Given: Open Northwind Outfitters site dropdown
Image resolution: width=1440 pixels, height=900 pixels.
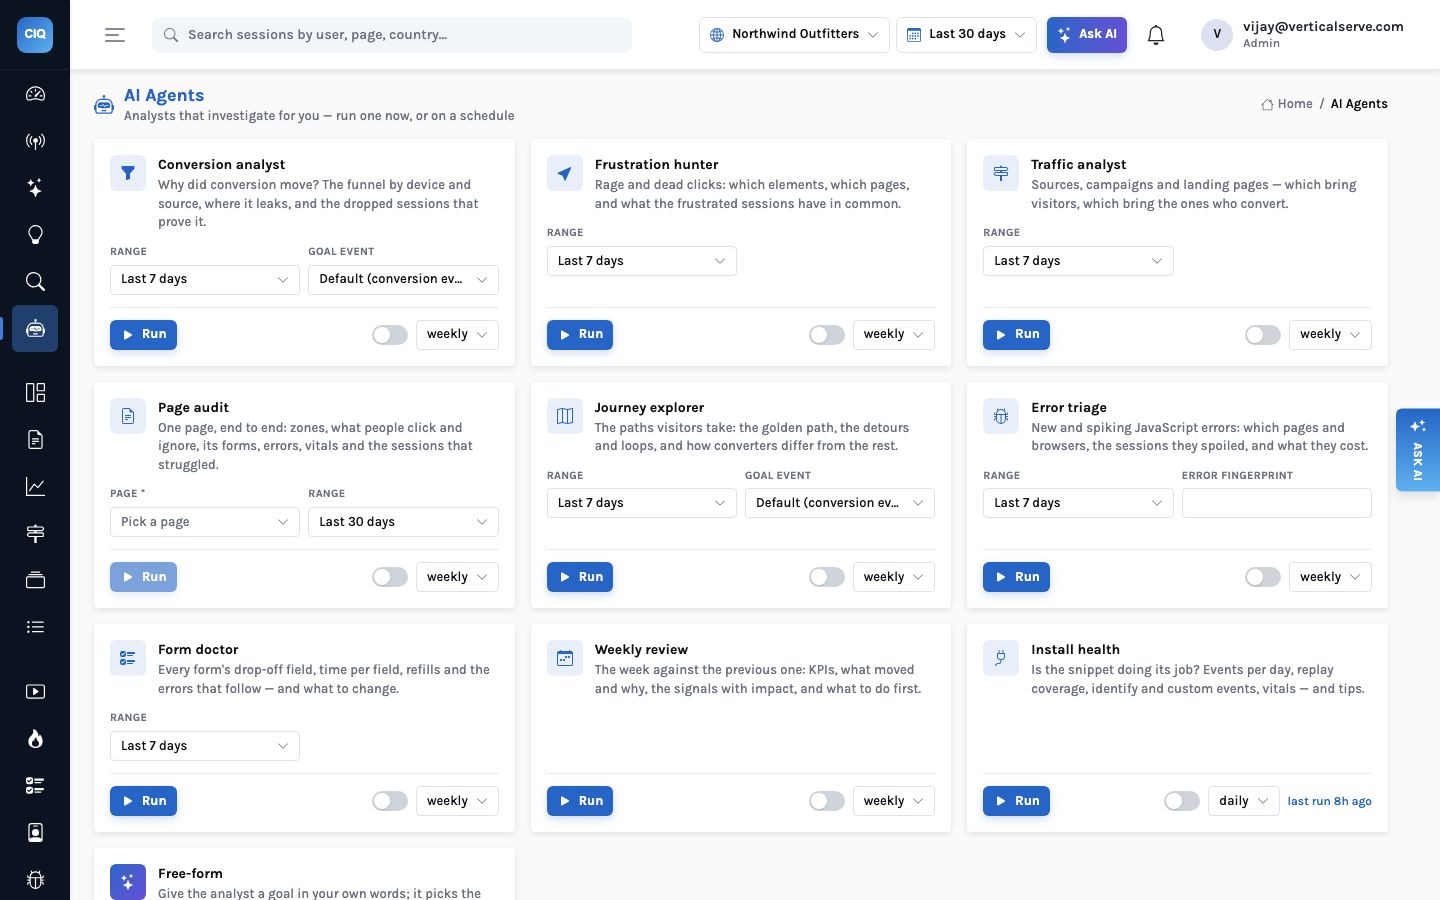Looking at the screenshot, I should [x=794, y=34].
